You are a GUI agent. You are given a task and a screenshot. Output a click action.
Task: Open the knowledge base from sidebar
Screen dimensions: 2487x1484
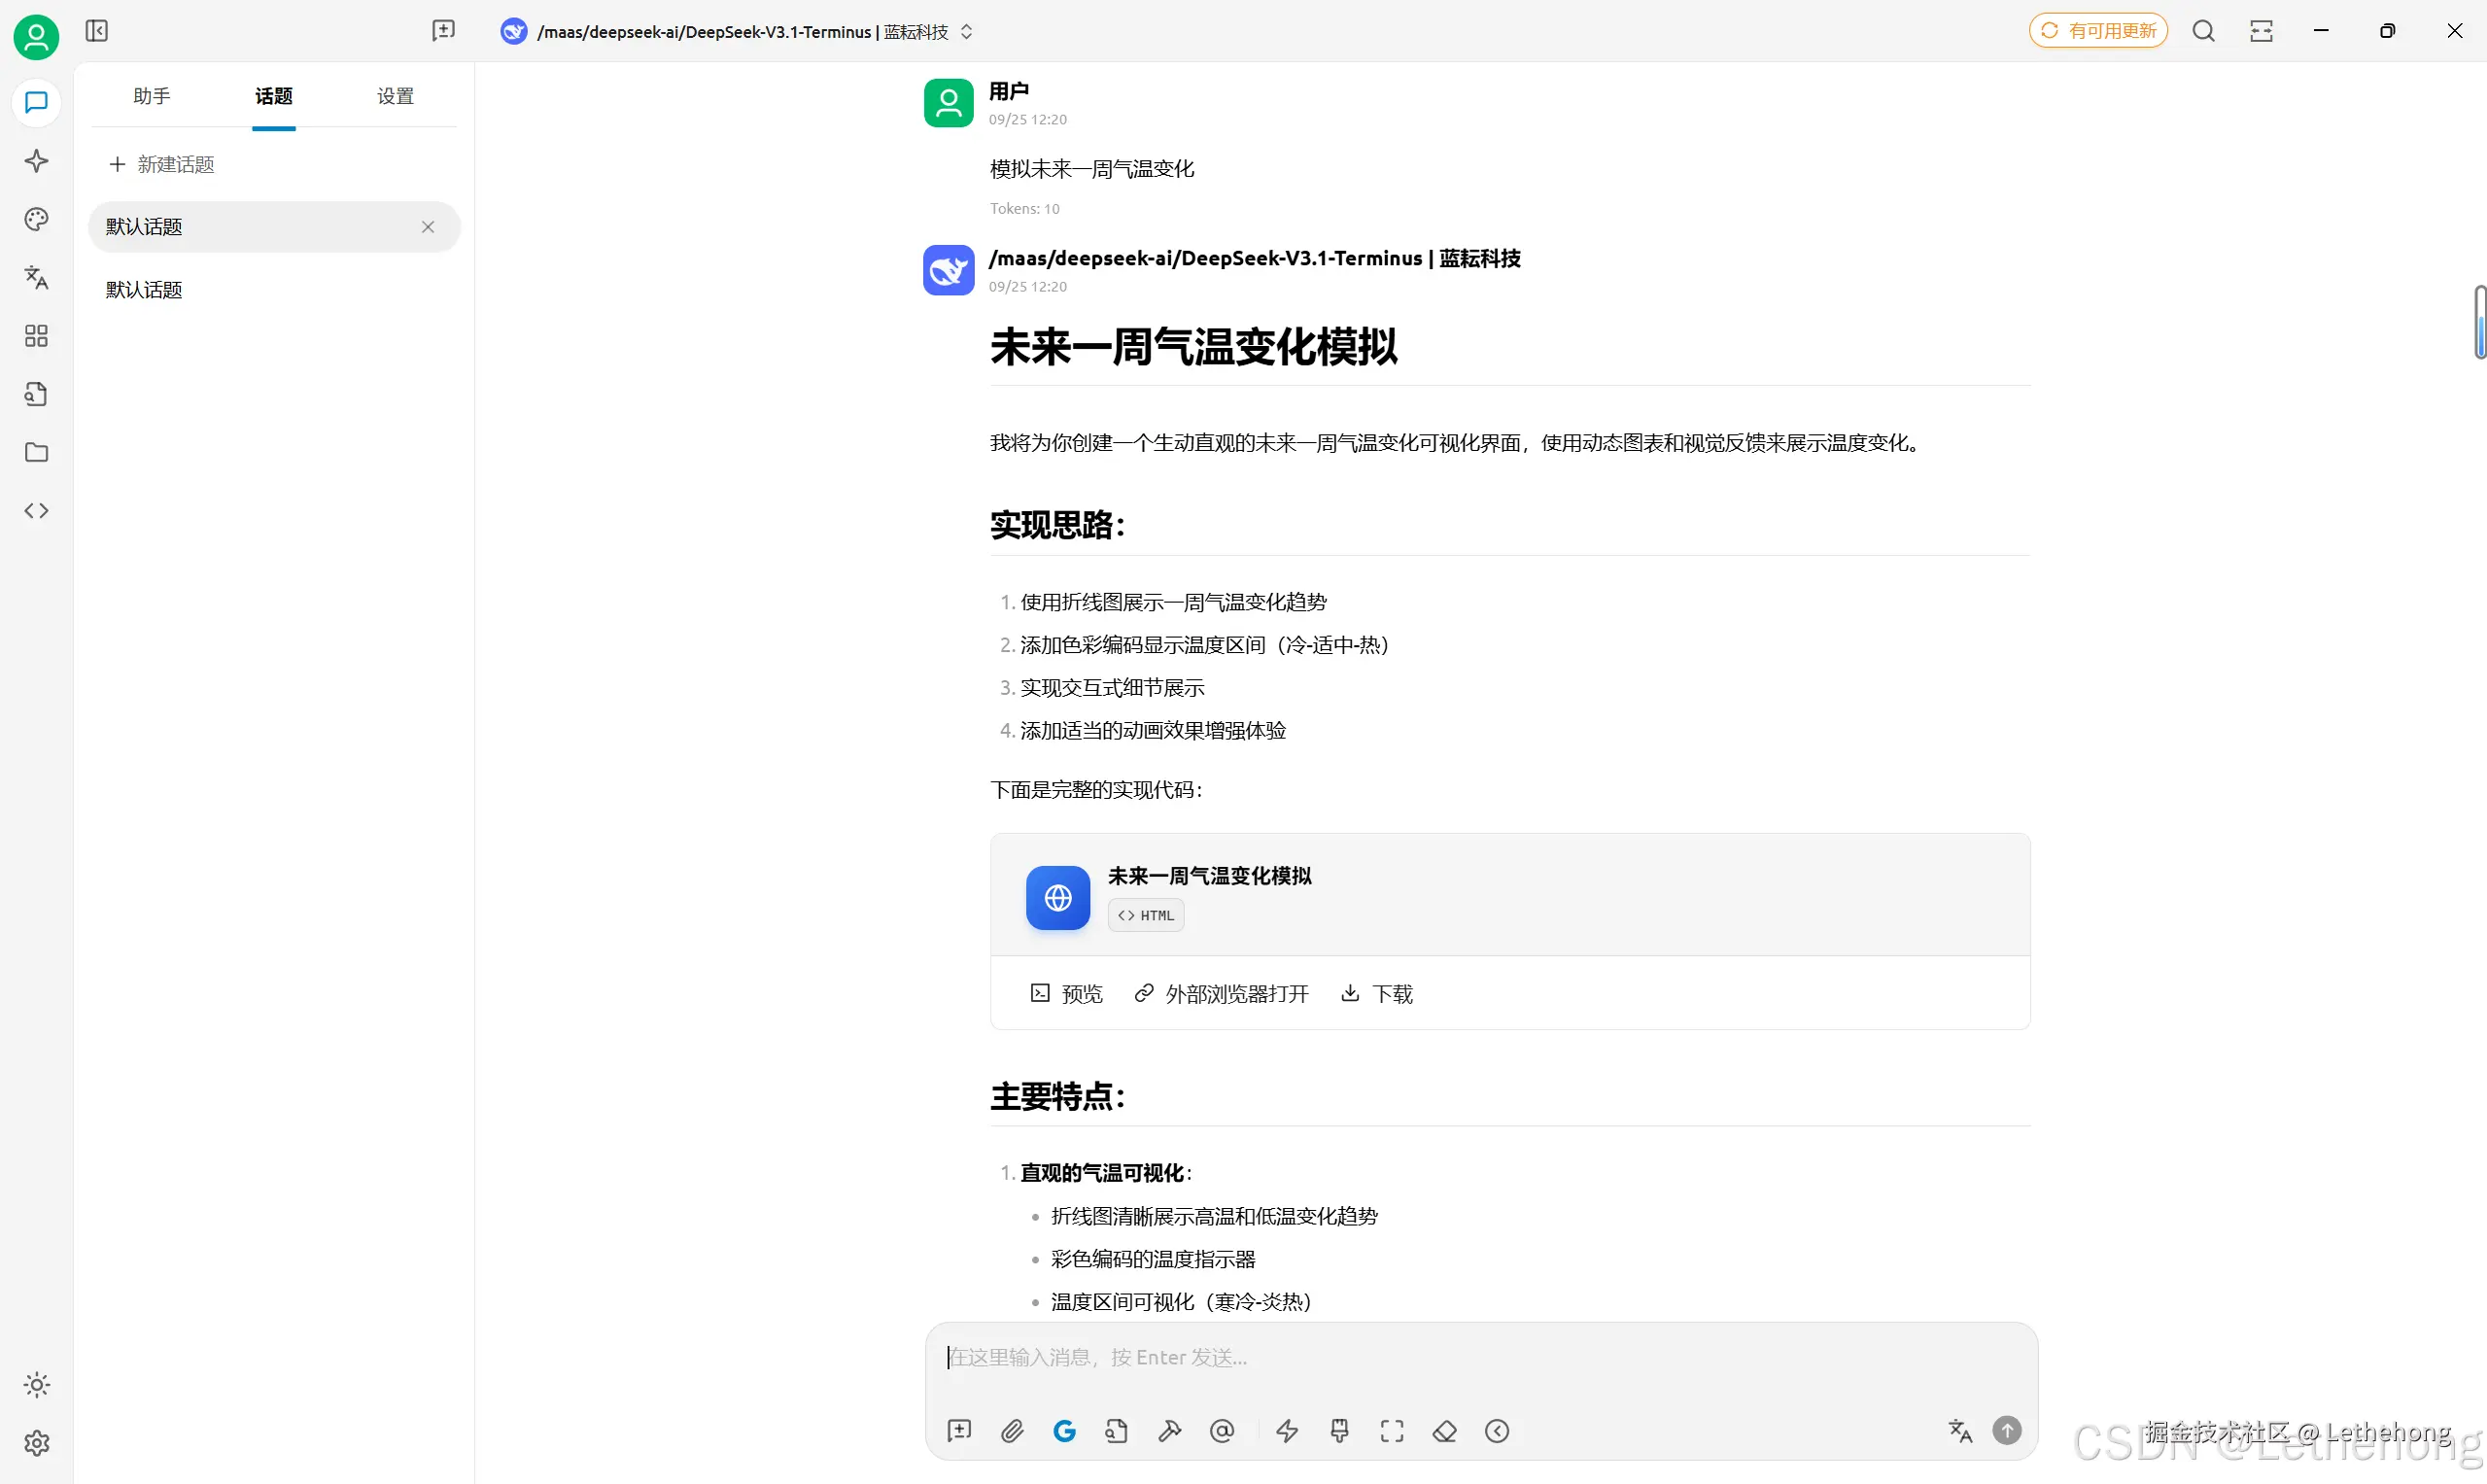[36, 394]
